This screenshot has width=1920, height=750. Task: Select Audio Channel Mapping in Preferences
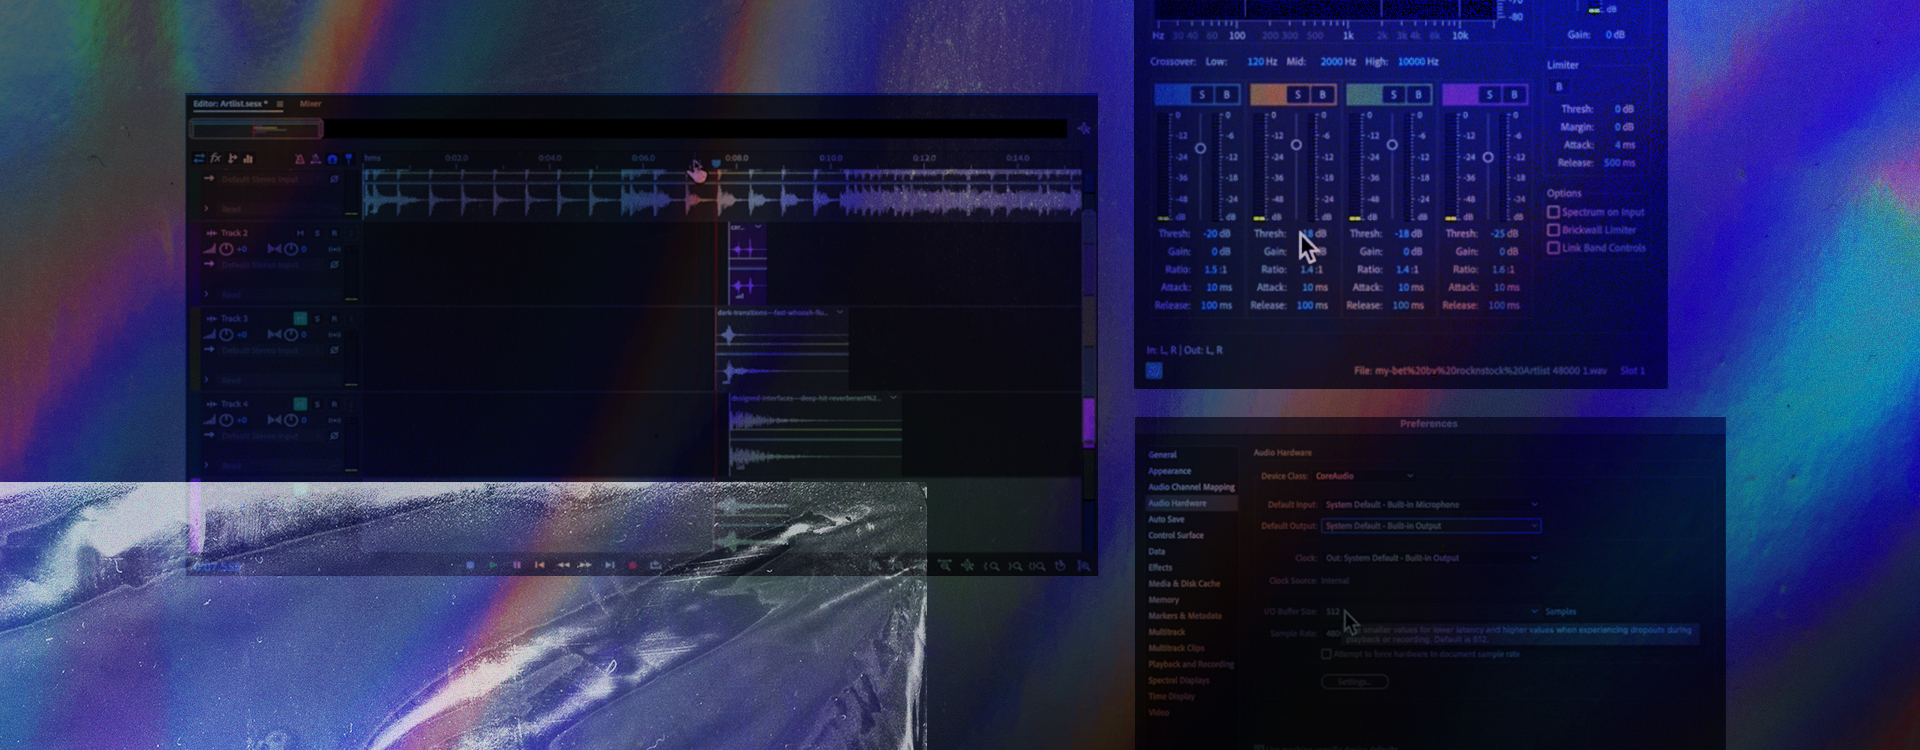point(1191,487)
